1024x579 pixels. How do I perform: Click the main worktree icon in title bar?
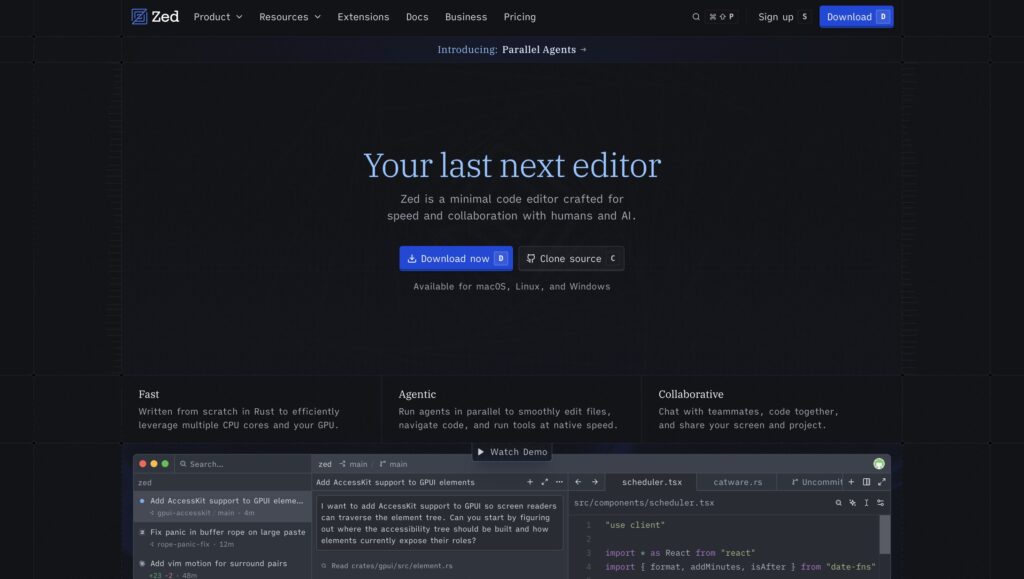pos(342,464)
